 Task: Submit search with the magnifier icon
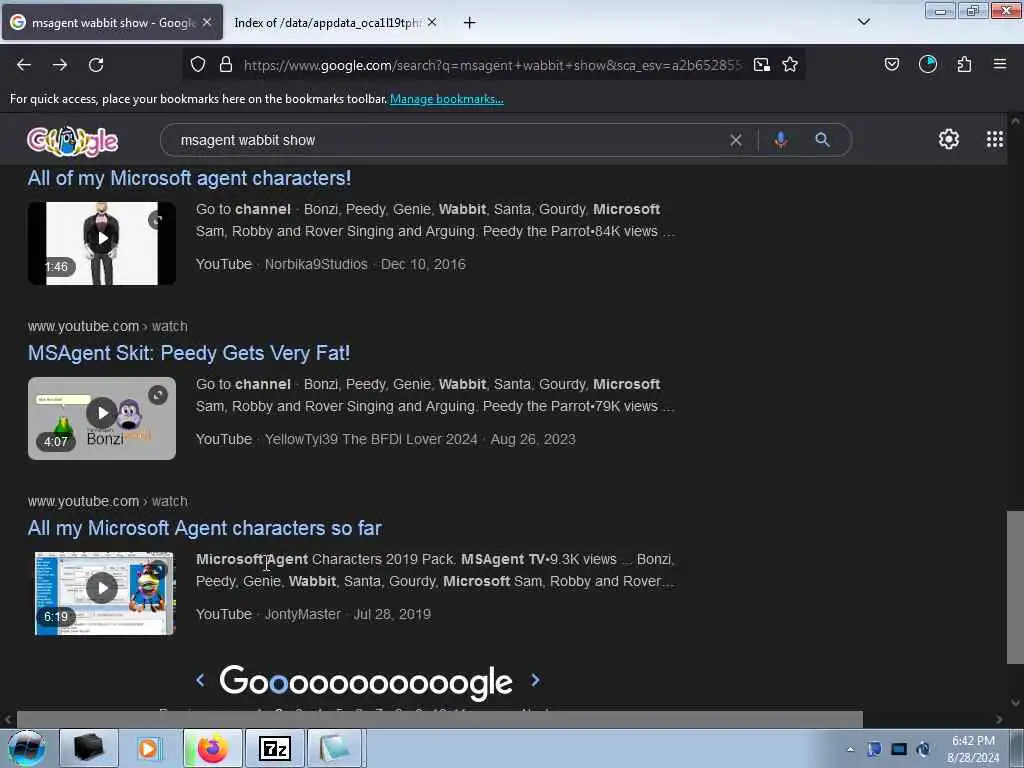[x=822, y=139]
